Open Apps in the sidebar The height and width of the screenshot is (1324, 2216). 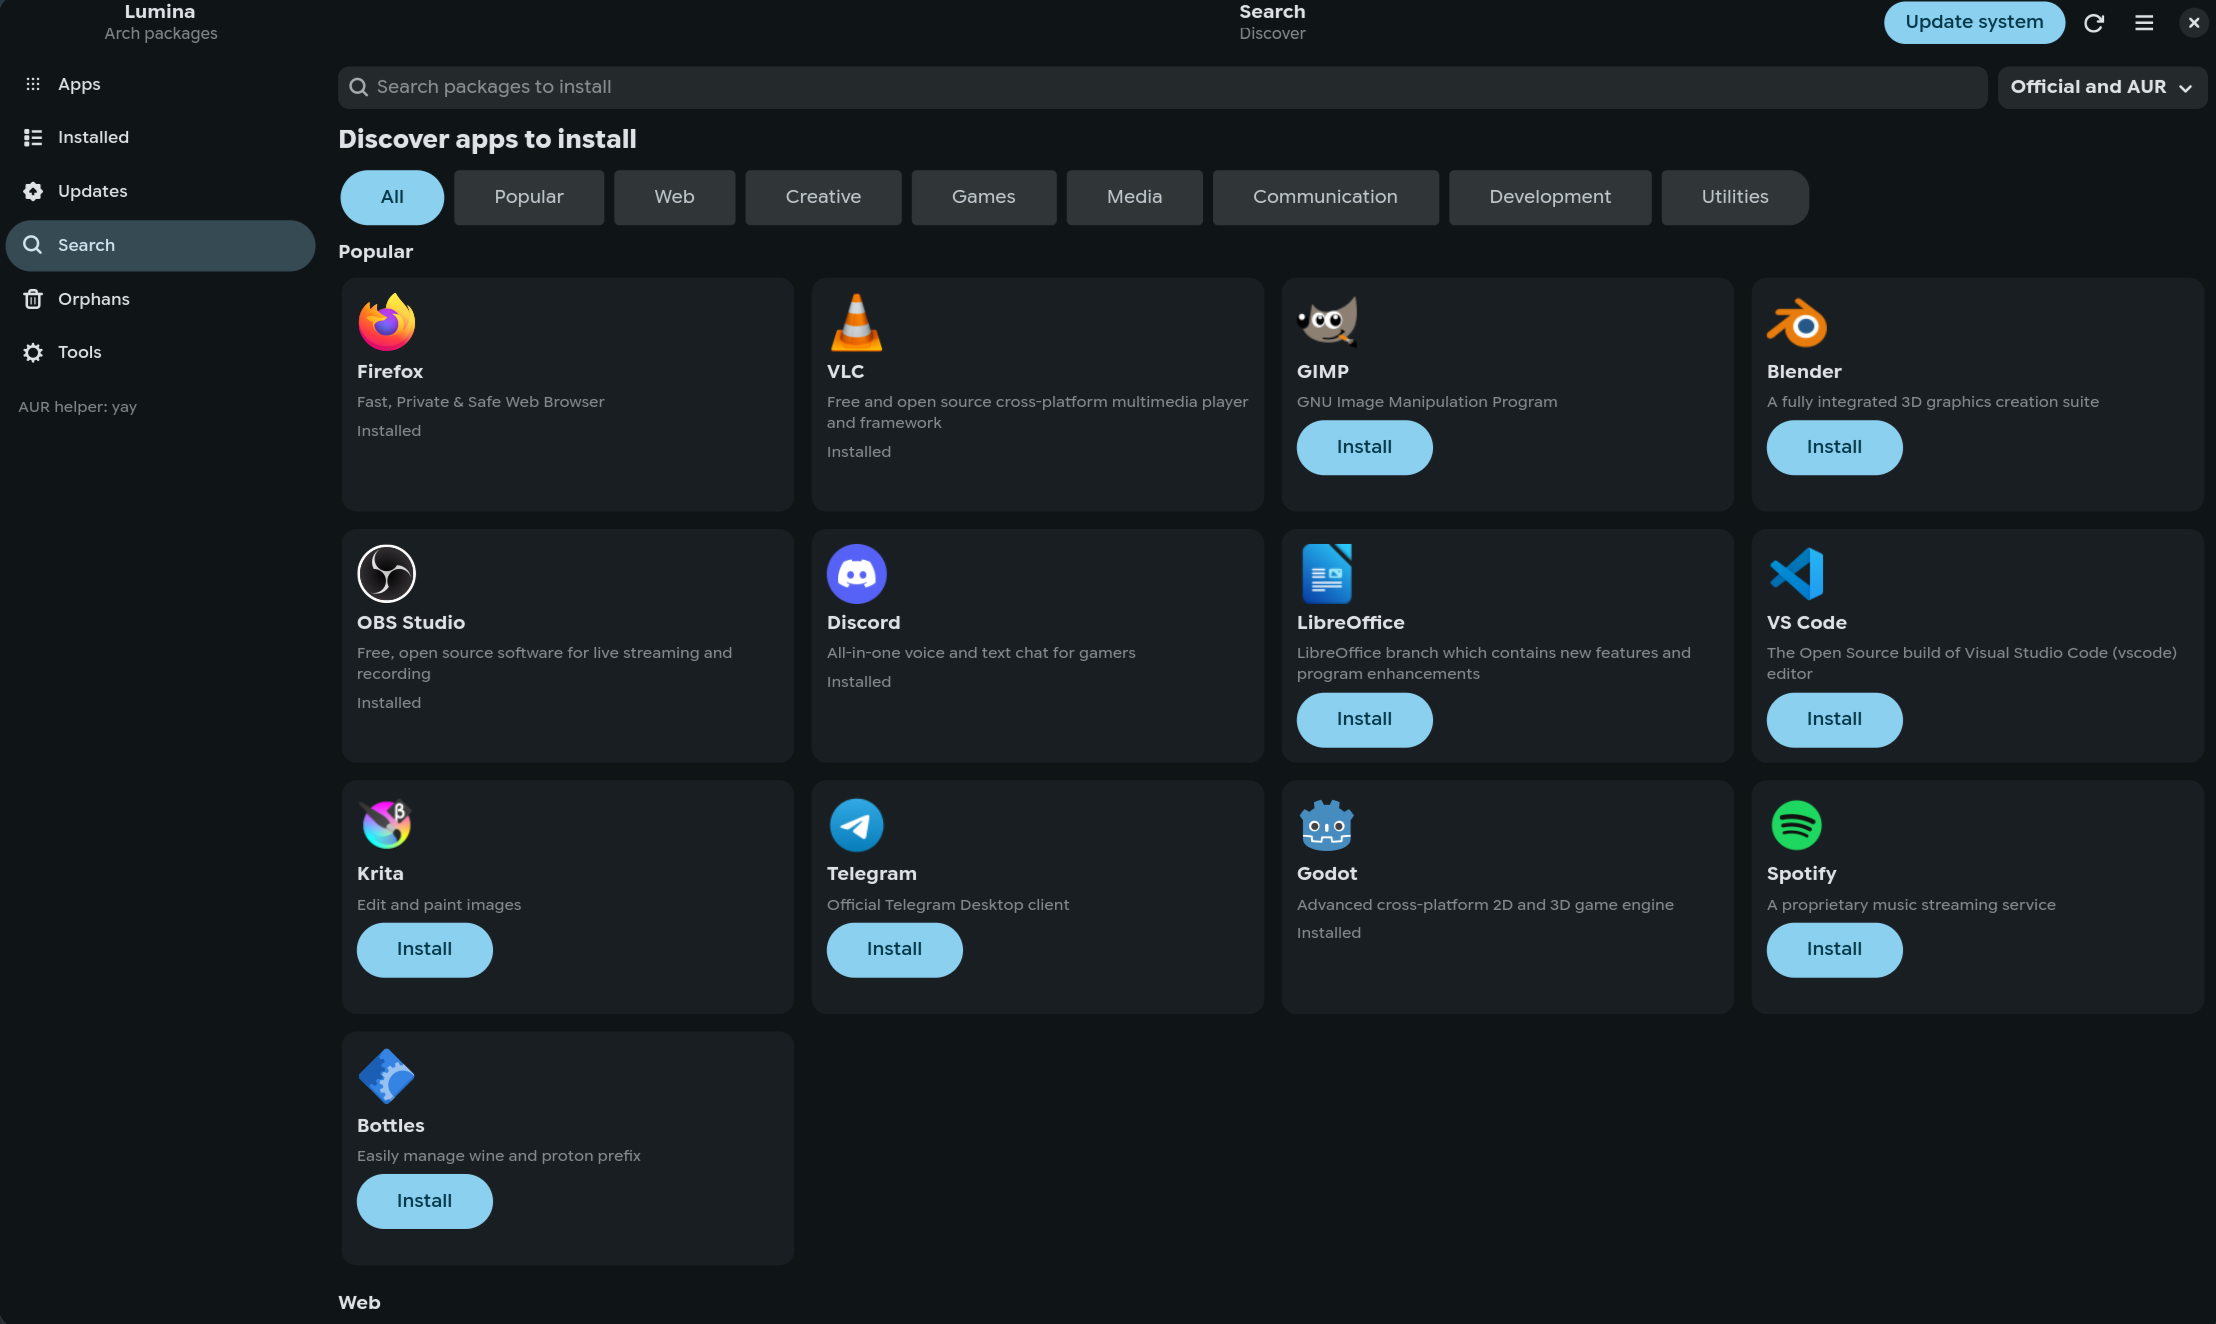160,84
